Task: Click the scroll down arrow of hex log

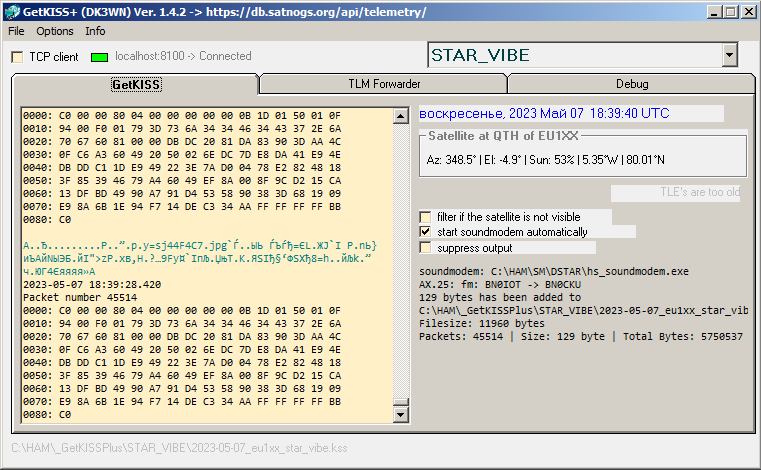Action: click(400, 415)
